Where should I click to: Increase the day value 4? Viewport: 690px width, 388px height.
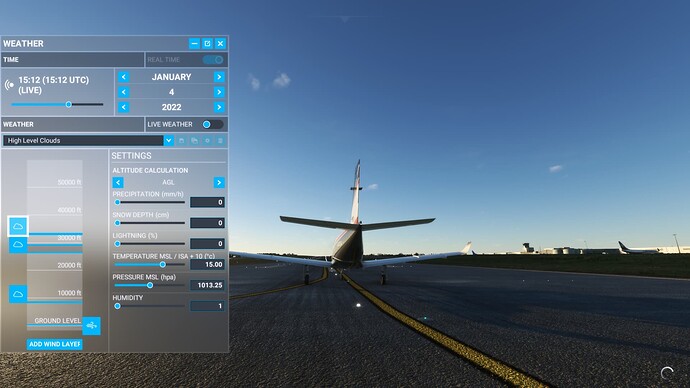click(219, 92)
